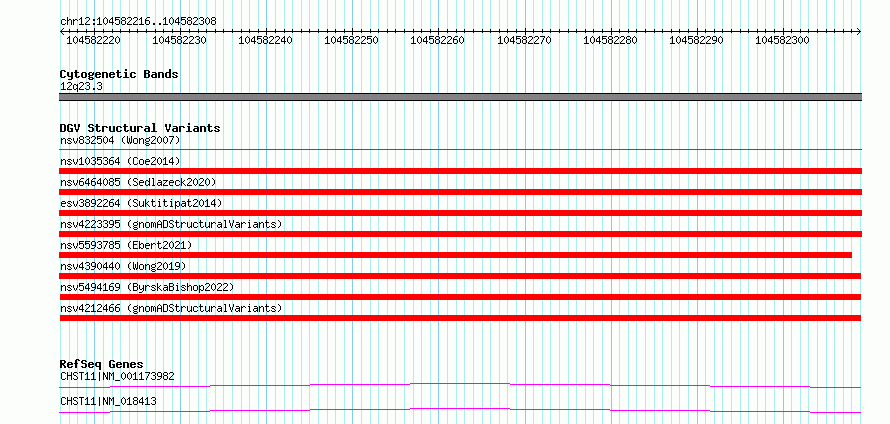Click the shorter red bar under nsv5593785
This screenshot has width=890, height=424.
(x=456, y=255)
